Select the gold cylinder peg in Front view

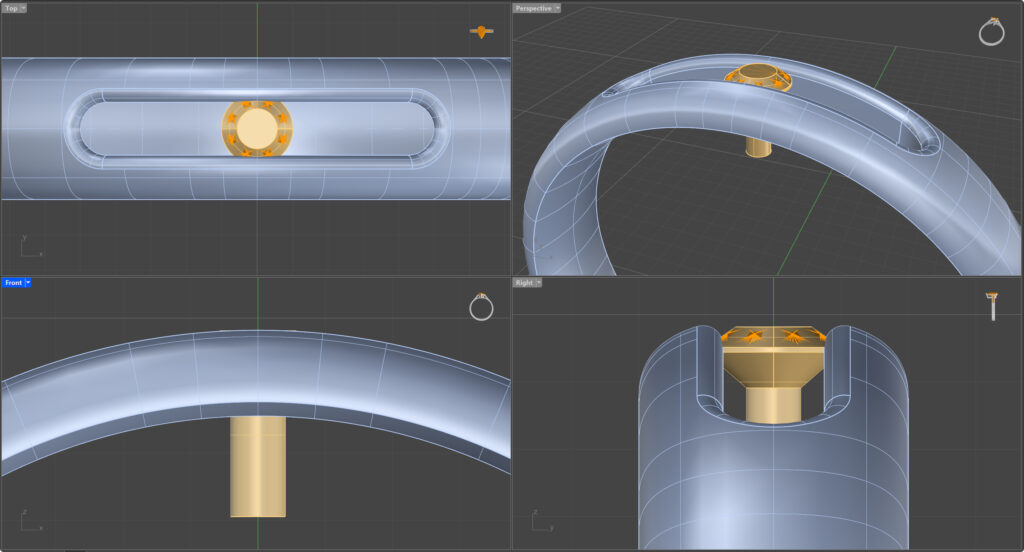coord(258,466)
